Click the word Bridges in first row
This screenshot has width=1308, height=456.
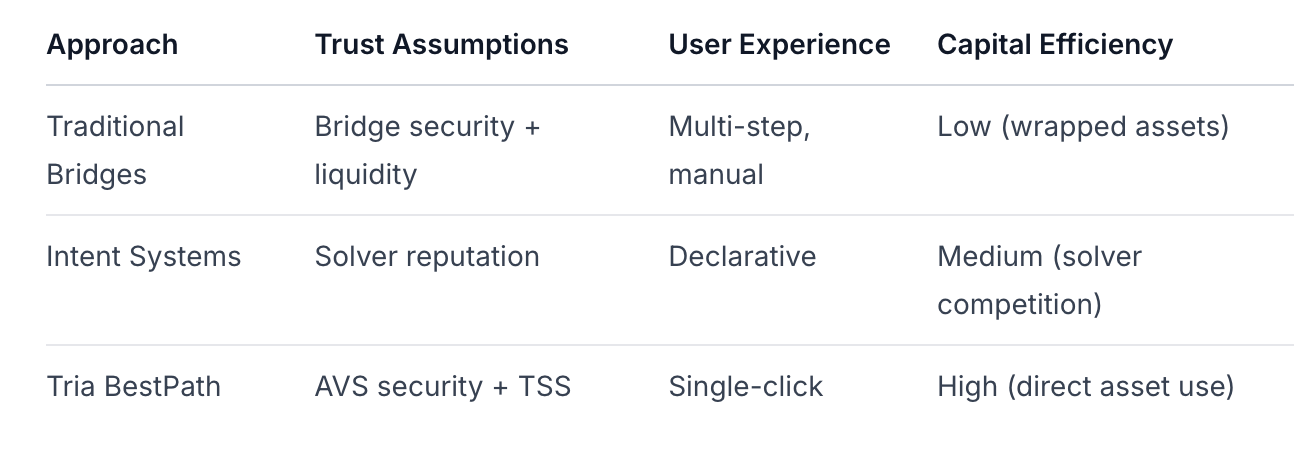point(96,174)
